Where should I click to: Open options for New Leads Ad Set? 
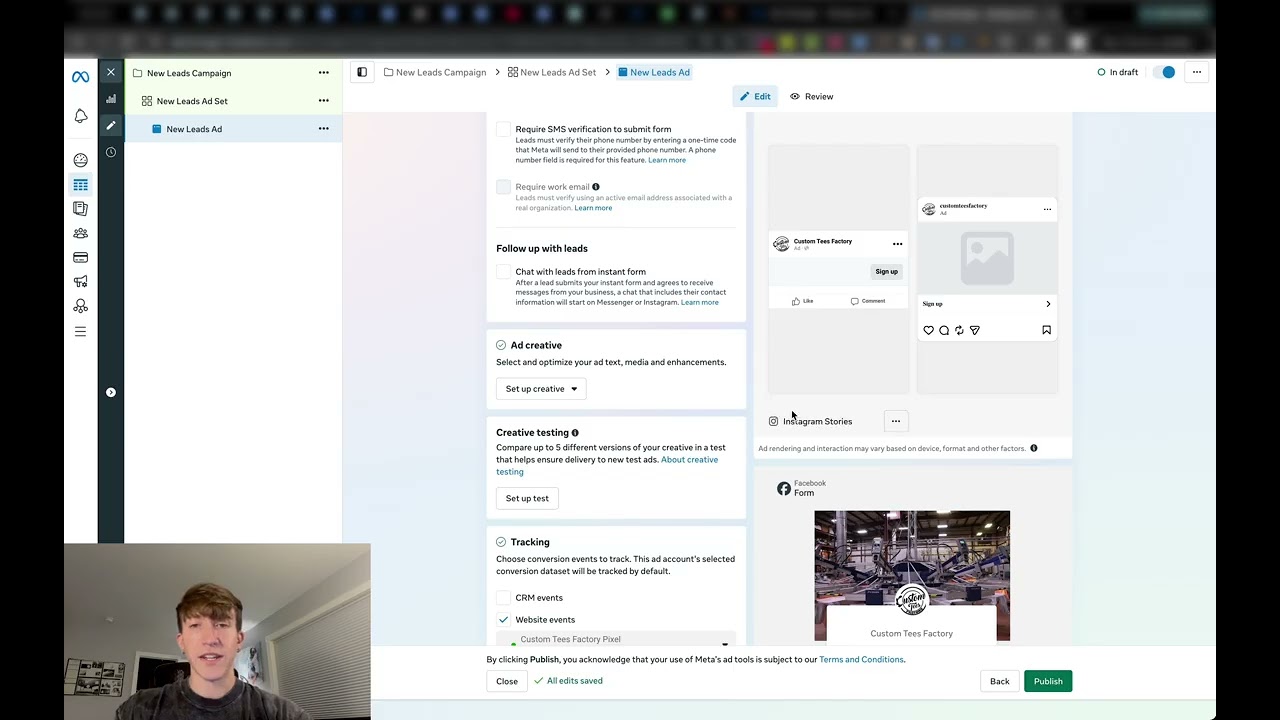pos(323,101)
